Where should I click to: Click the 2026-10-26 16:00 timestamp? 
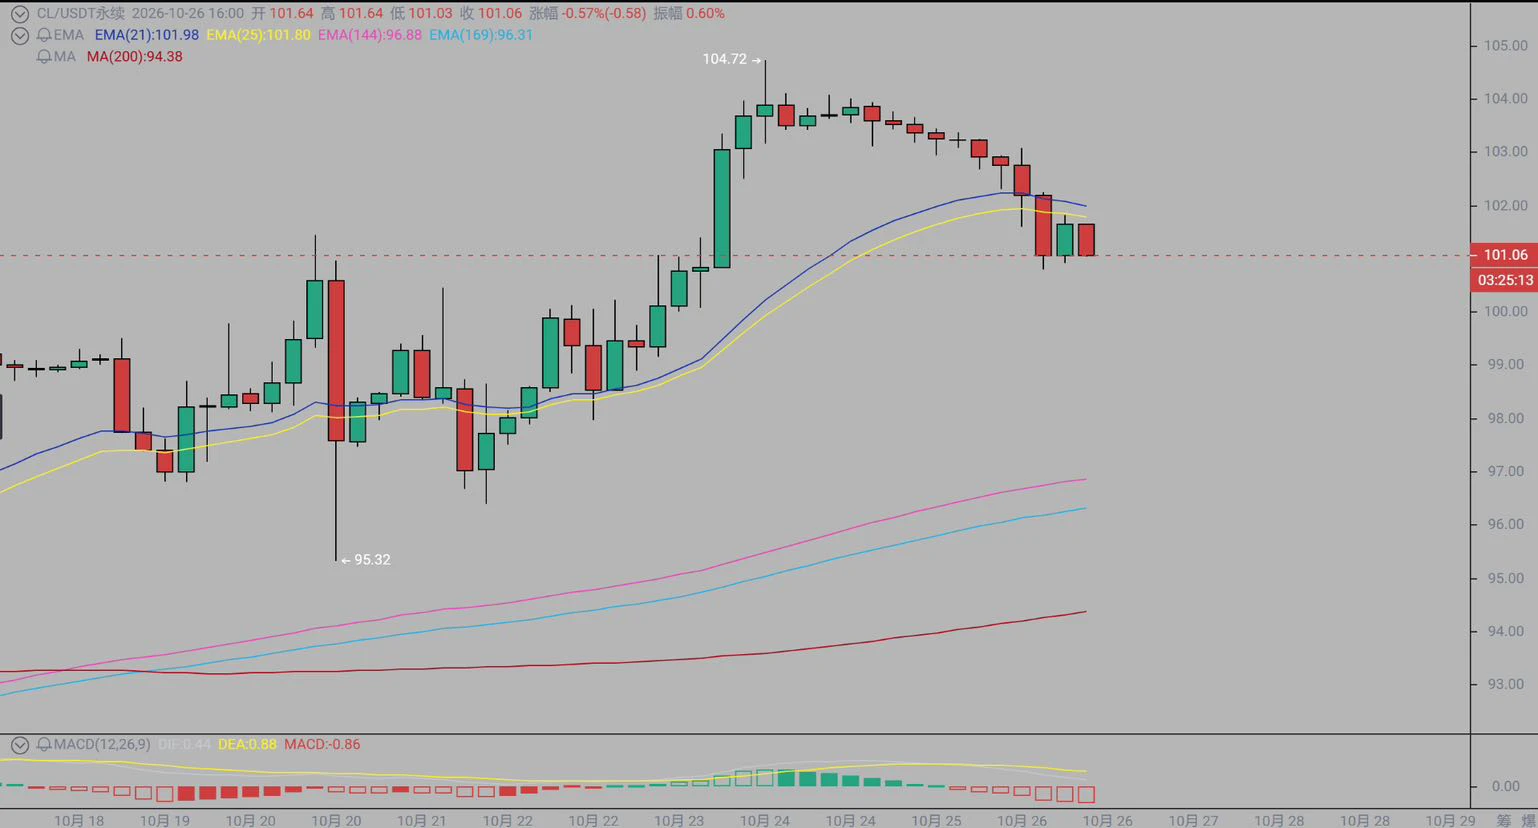(188, 14)
